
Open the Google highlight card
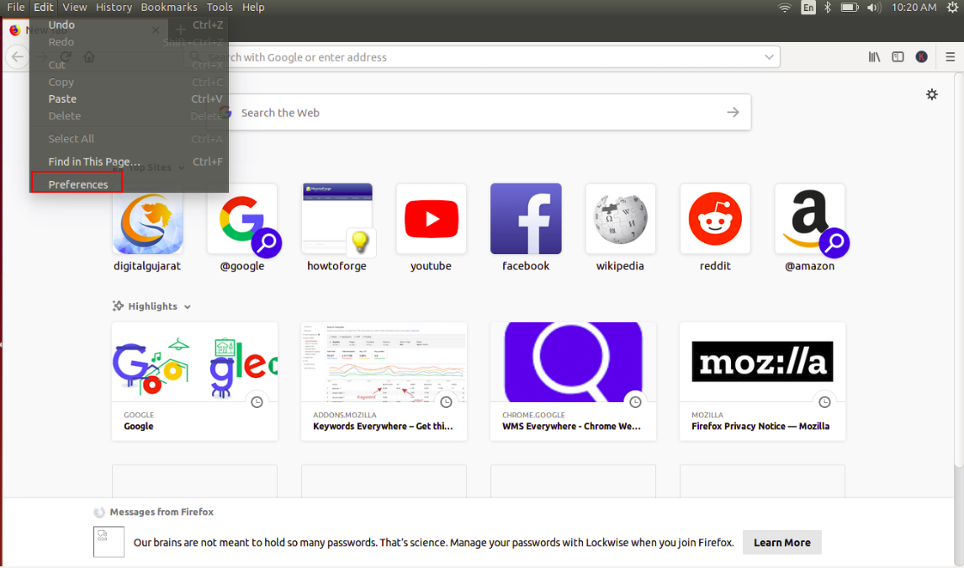click(195, 381)
